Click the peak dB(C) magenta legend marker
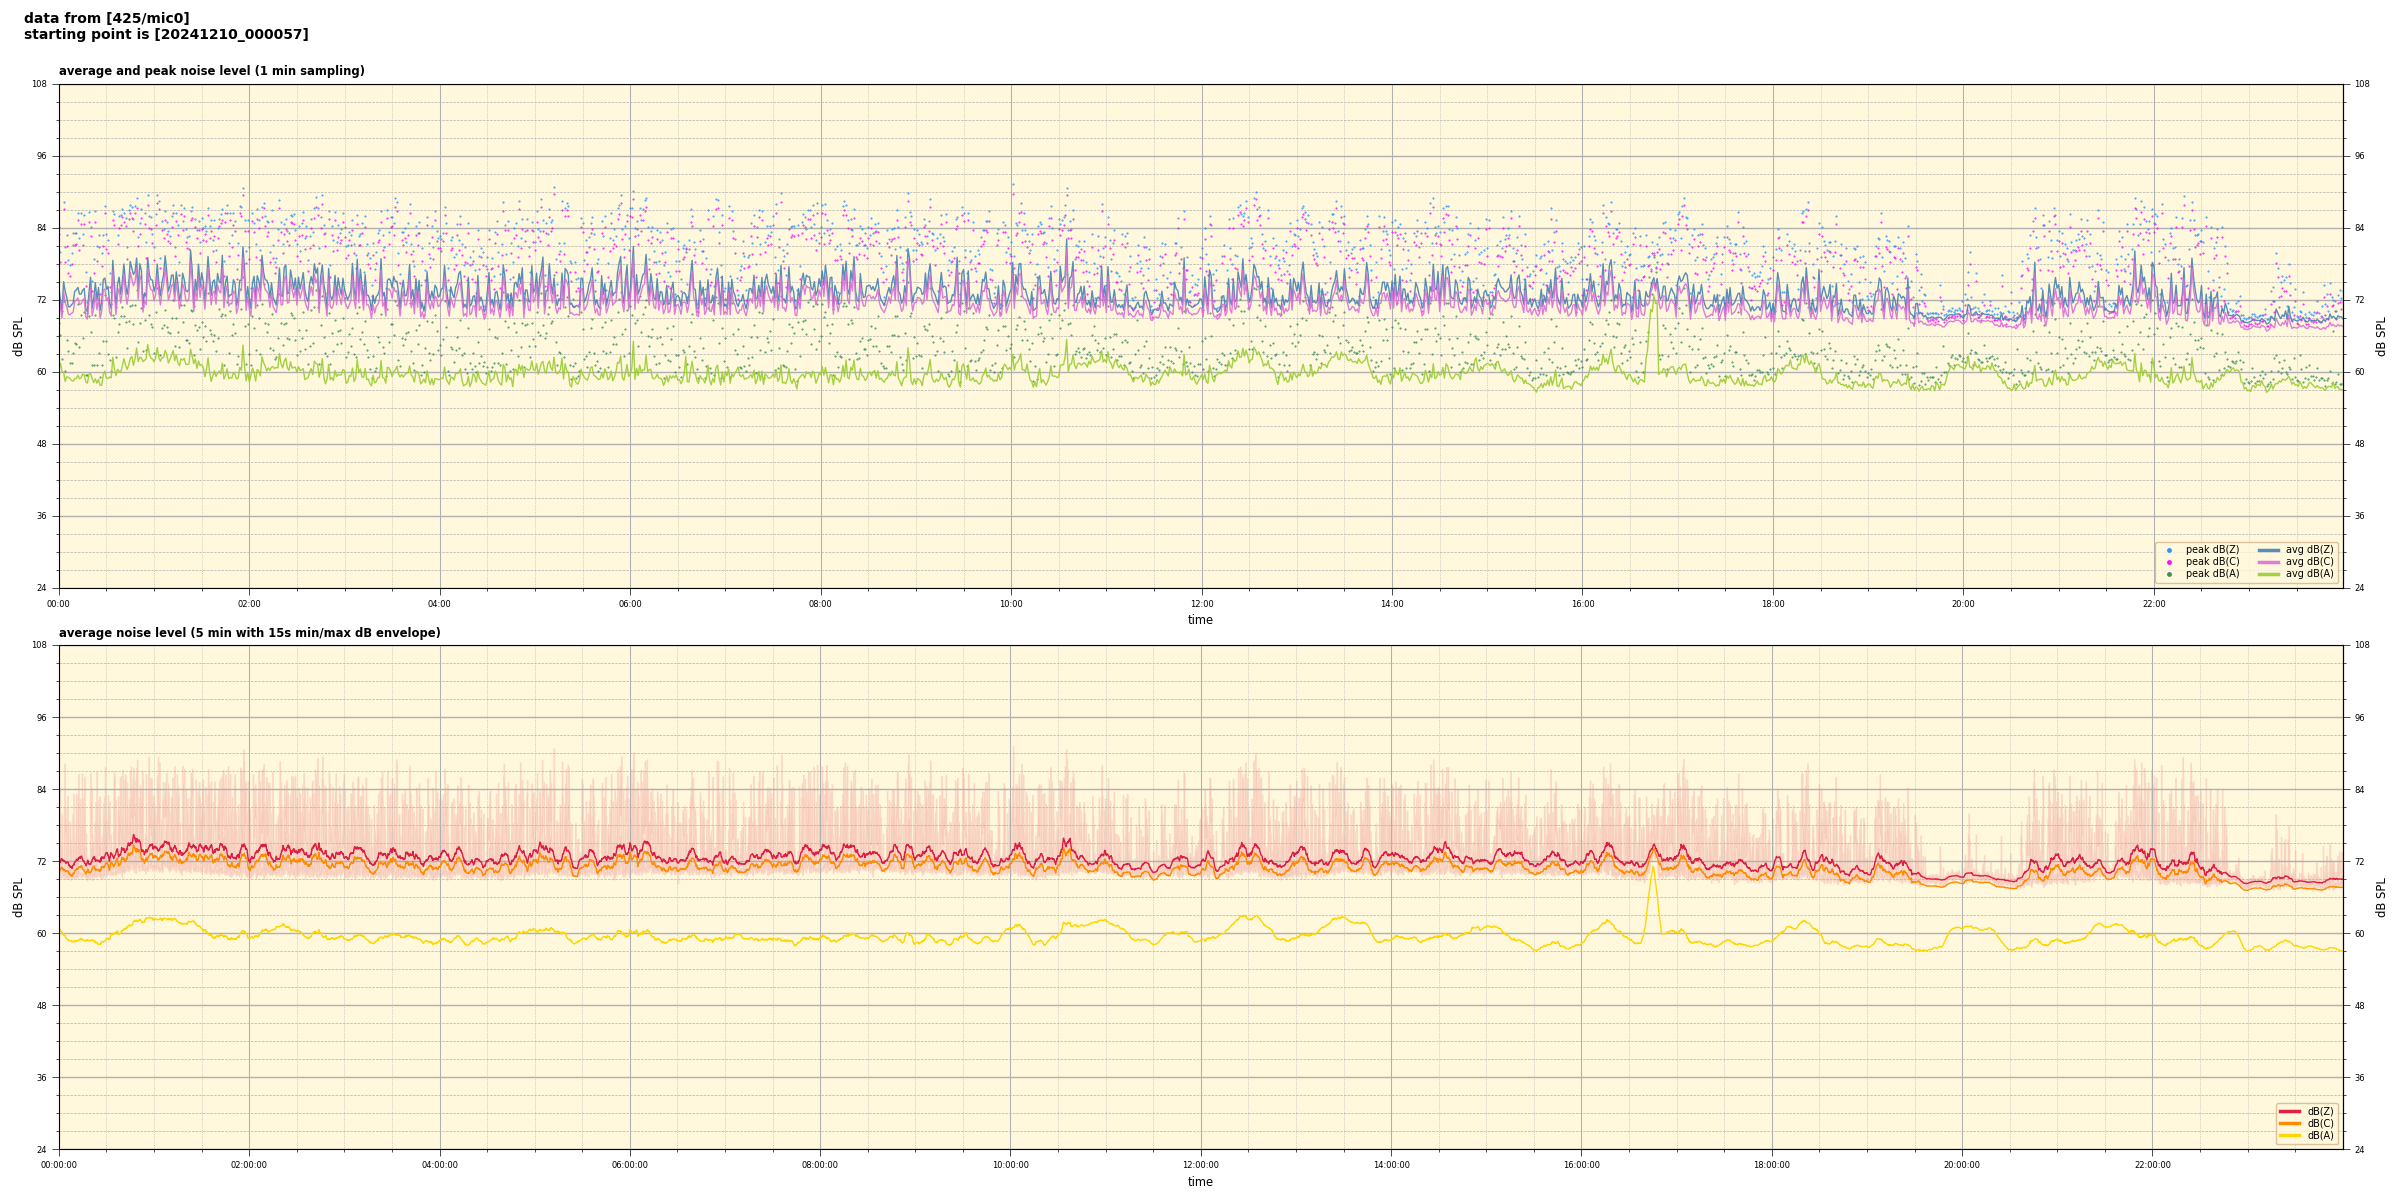2400x1200 pixels. click(2169, 562)
